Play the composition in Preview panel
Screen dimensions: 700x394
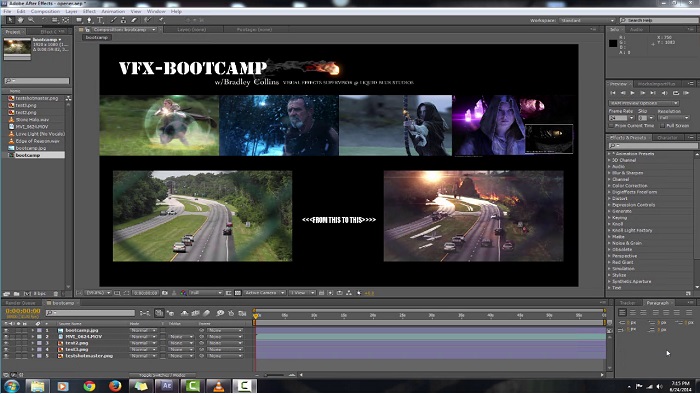pos(632,93)
